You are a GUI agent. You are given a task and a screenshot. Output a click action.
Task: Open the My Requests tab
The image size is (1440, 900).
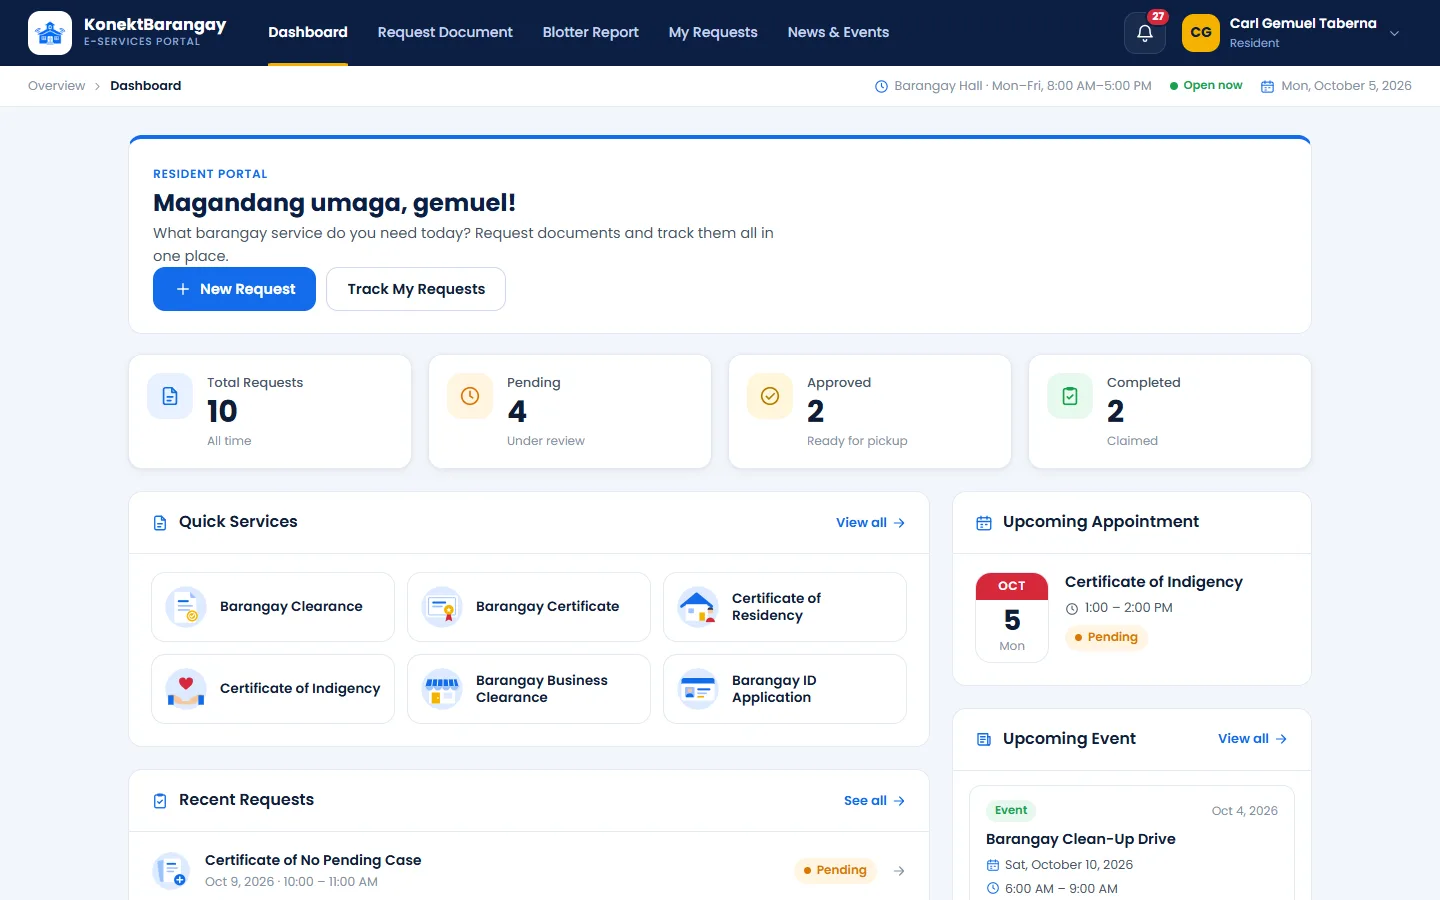click(x=713, y=32)
